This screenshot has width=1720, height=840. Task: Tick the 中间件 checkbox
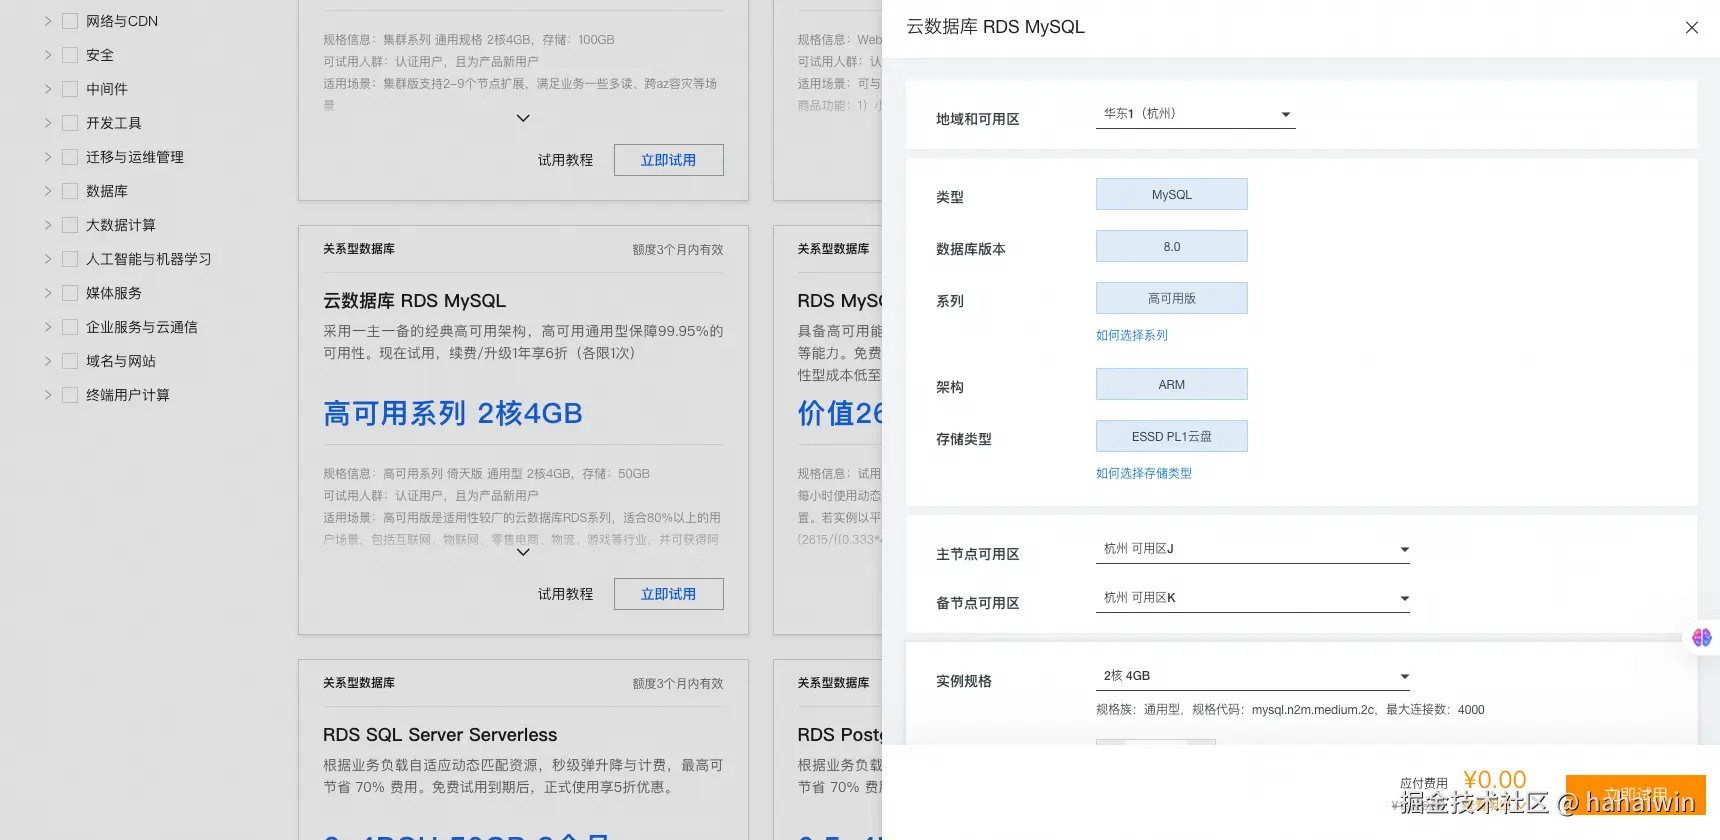pyautogui.click(x=70, y=89)
